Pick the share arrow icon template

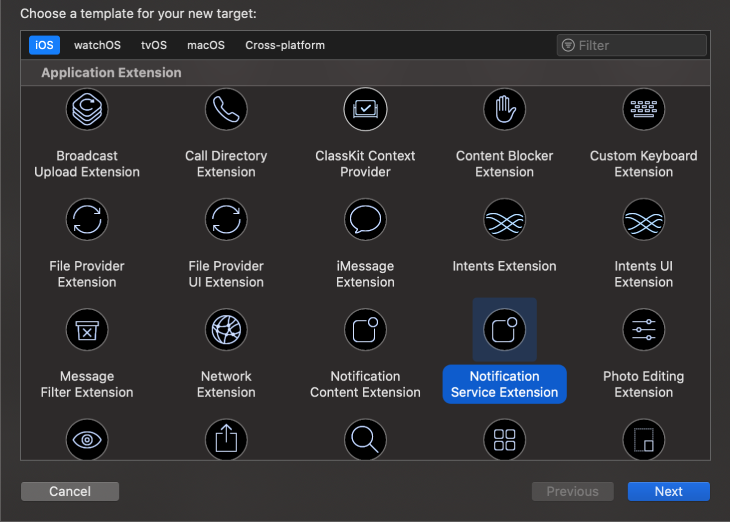(226, 439)
